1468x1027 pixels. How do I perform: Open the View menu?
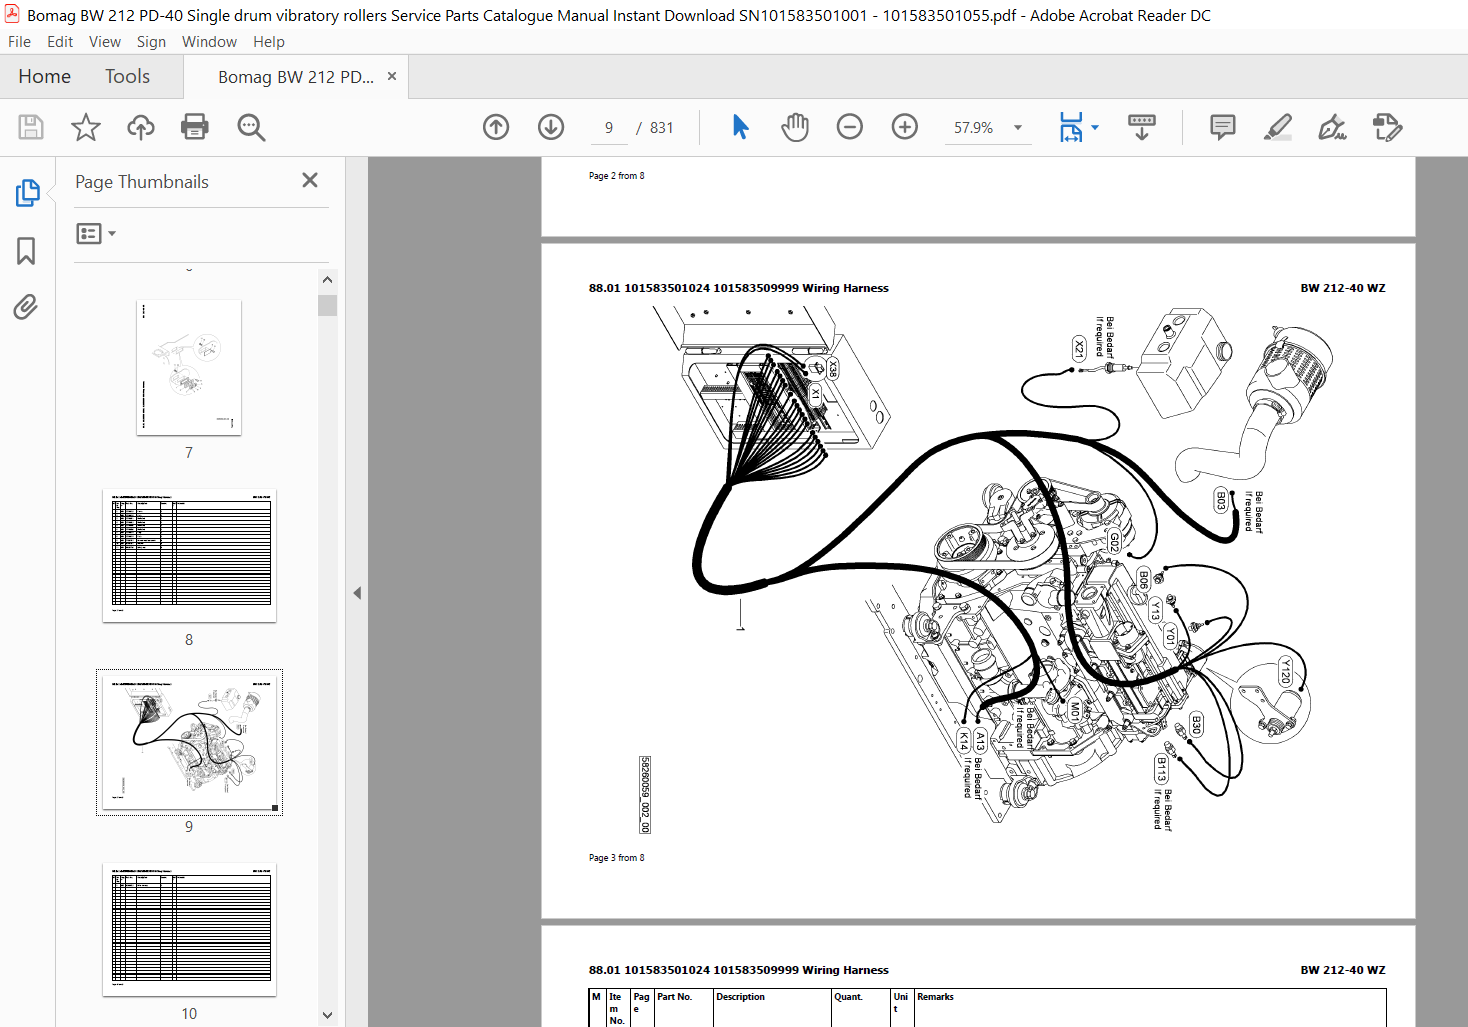coord(105,42)
